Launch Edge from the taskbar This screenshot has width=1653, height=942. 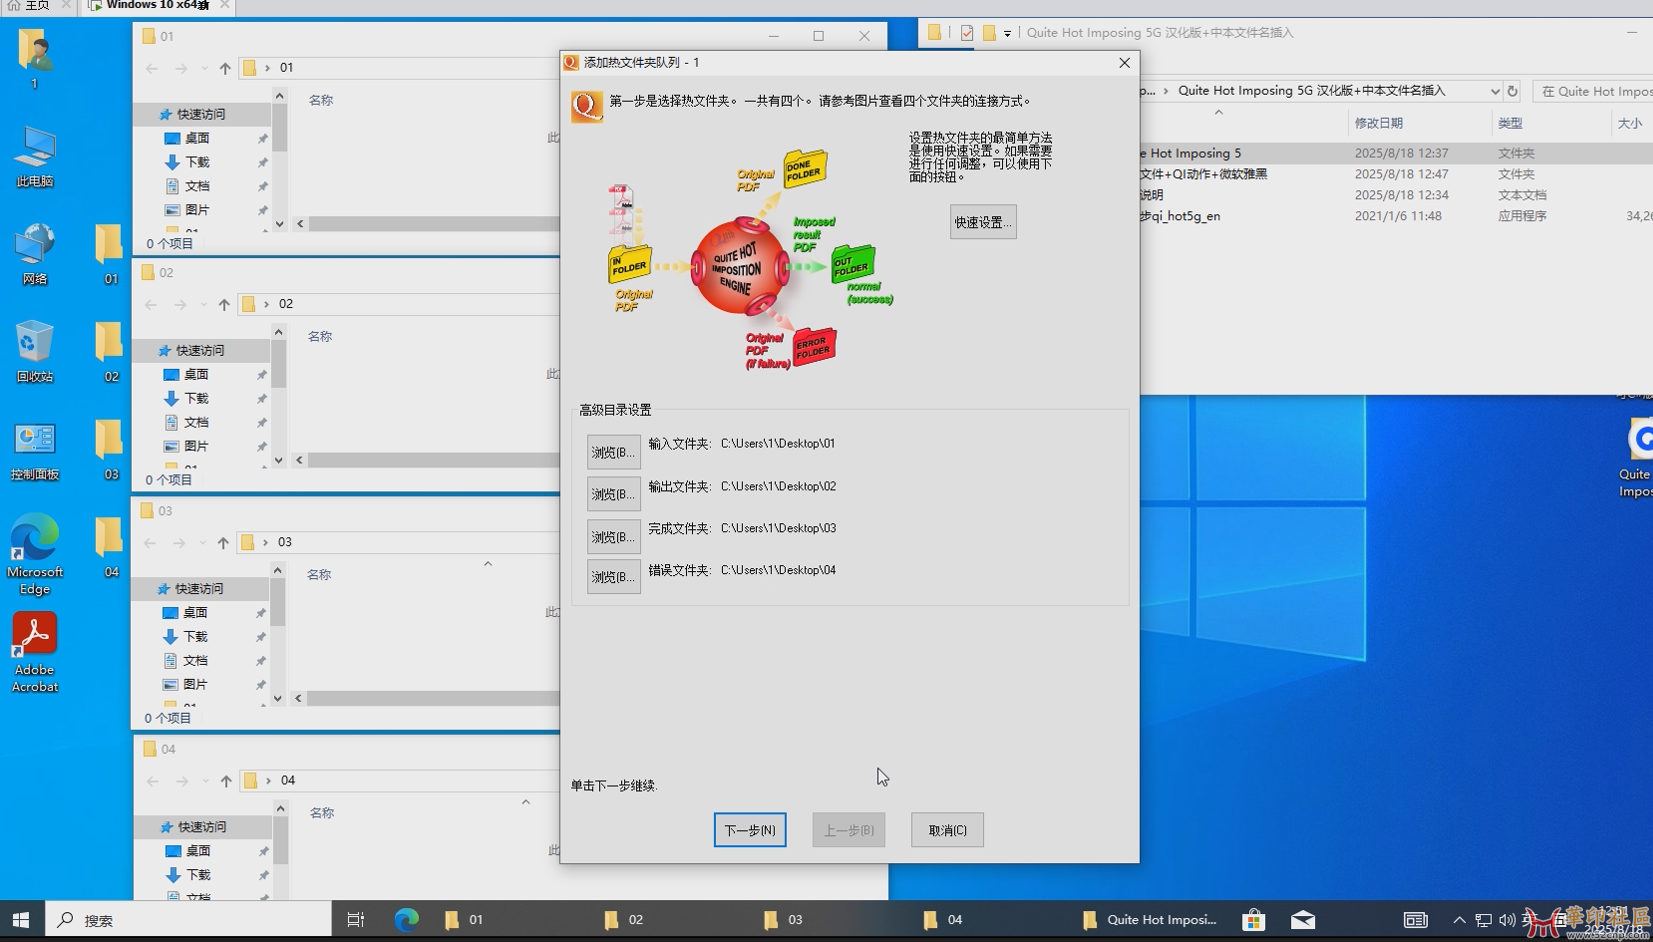coord(406,919)
